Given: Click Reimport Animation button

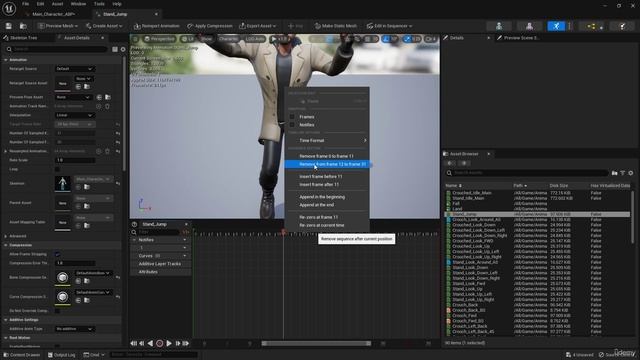Looking at the screenshot, I should point(157,26).
